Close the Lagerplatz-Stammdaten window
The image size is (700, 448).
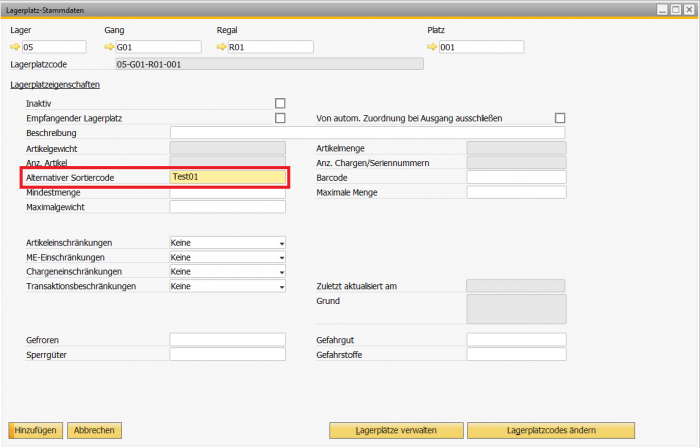[689, 10]
